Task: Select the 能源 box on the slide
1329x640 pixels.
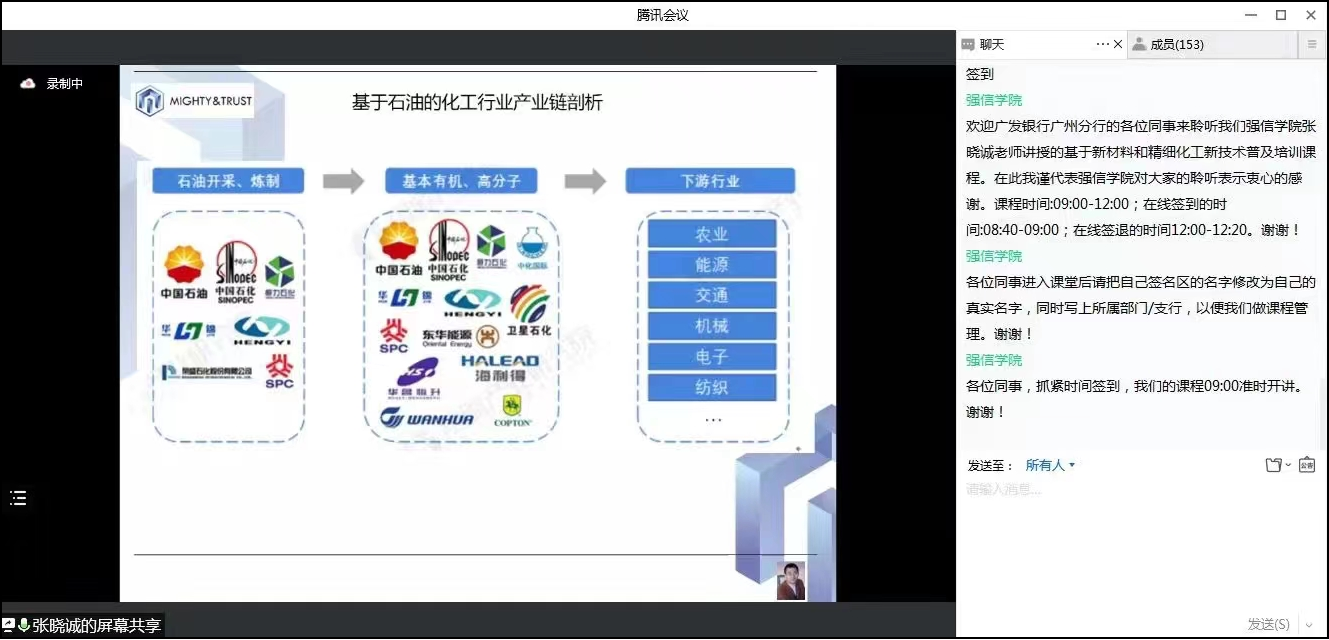Action: [x=712, y=265]
